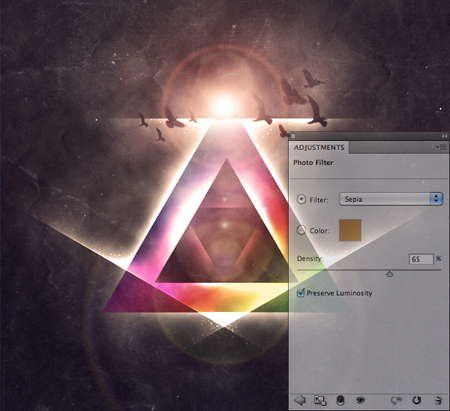Click the Density slider handle

pos(390,274)
